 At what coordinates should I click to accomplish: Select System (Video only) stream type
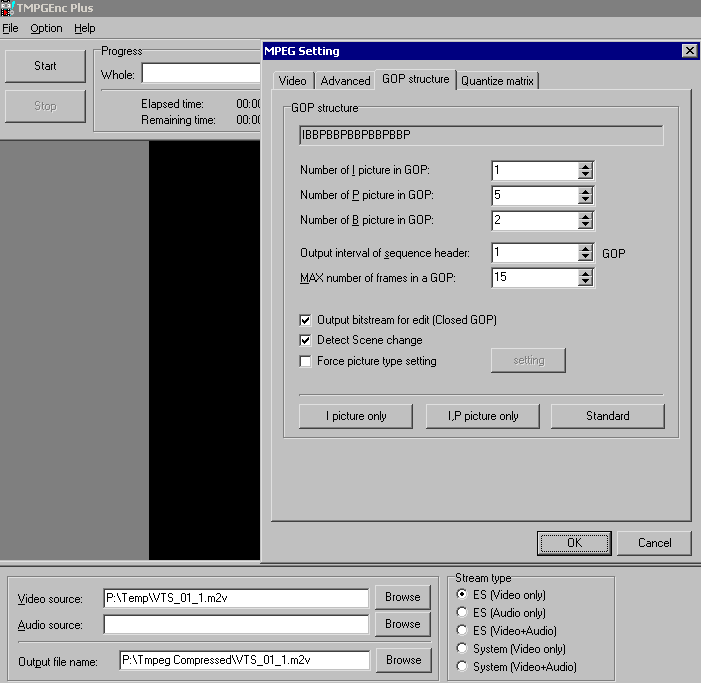point(462,648)
